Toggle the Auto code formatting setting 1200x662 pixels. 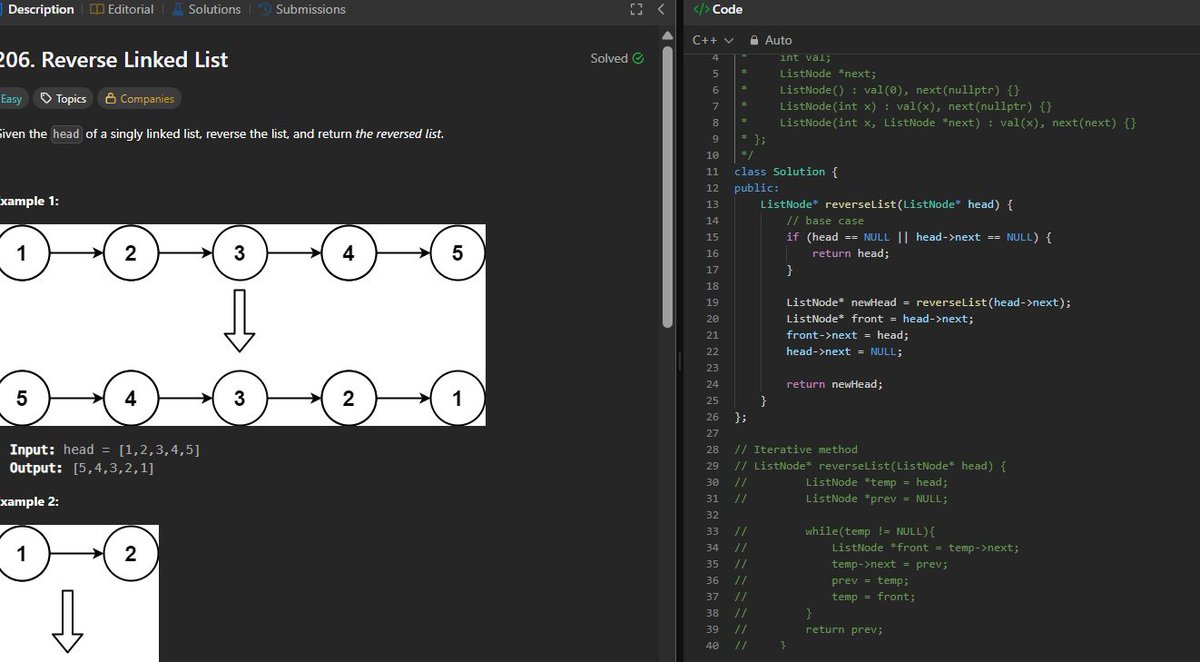pos(779,41)
